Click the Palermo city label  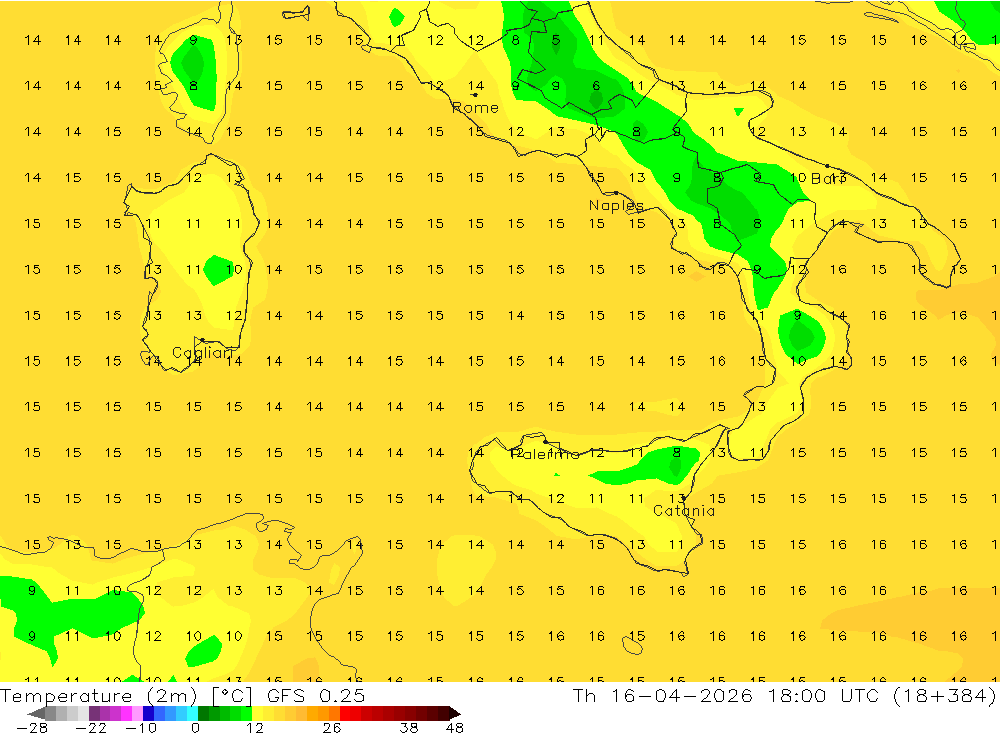click(x=545, y=454)
